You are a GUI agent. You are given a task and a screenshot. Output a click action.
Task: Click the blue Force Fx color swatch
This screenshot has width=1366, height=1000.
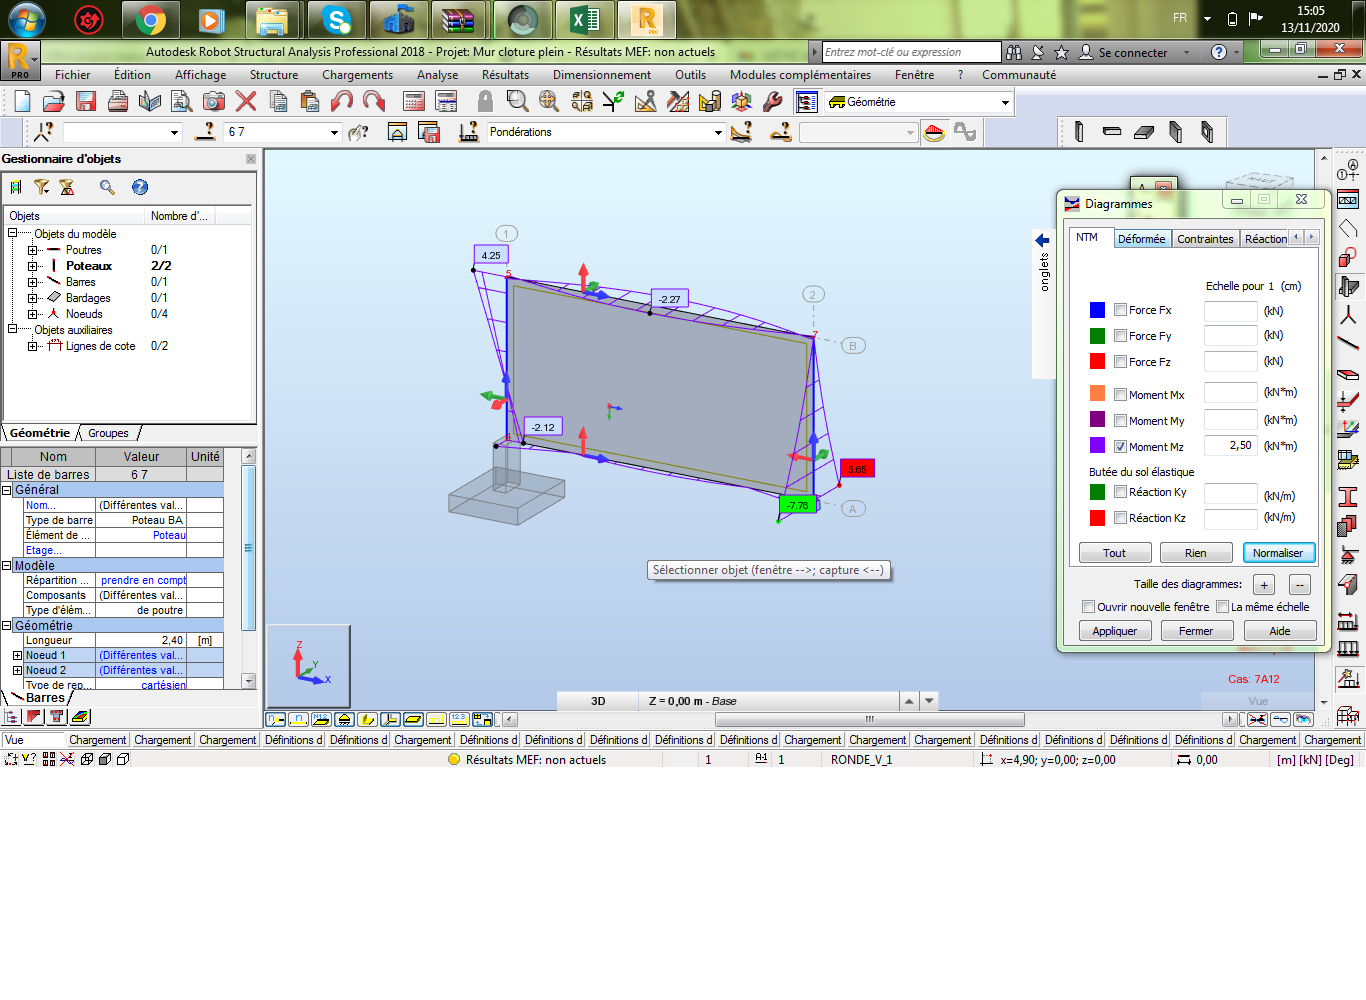(x=1097, y=310)
